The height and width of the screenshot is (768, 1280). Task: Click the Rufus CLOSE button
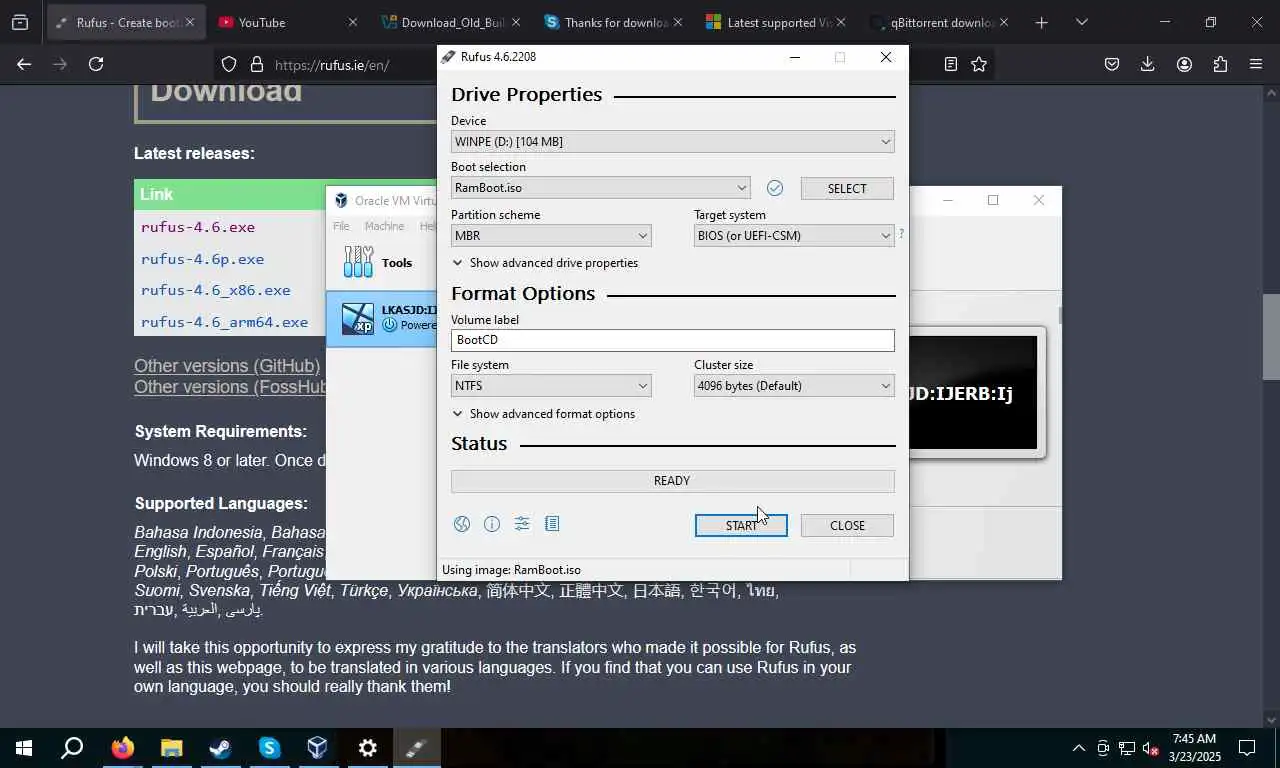pyautogui.click(x=847, y=525)
